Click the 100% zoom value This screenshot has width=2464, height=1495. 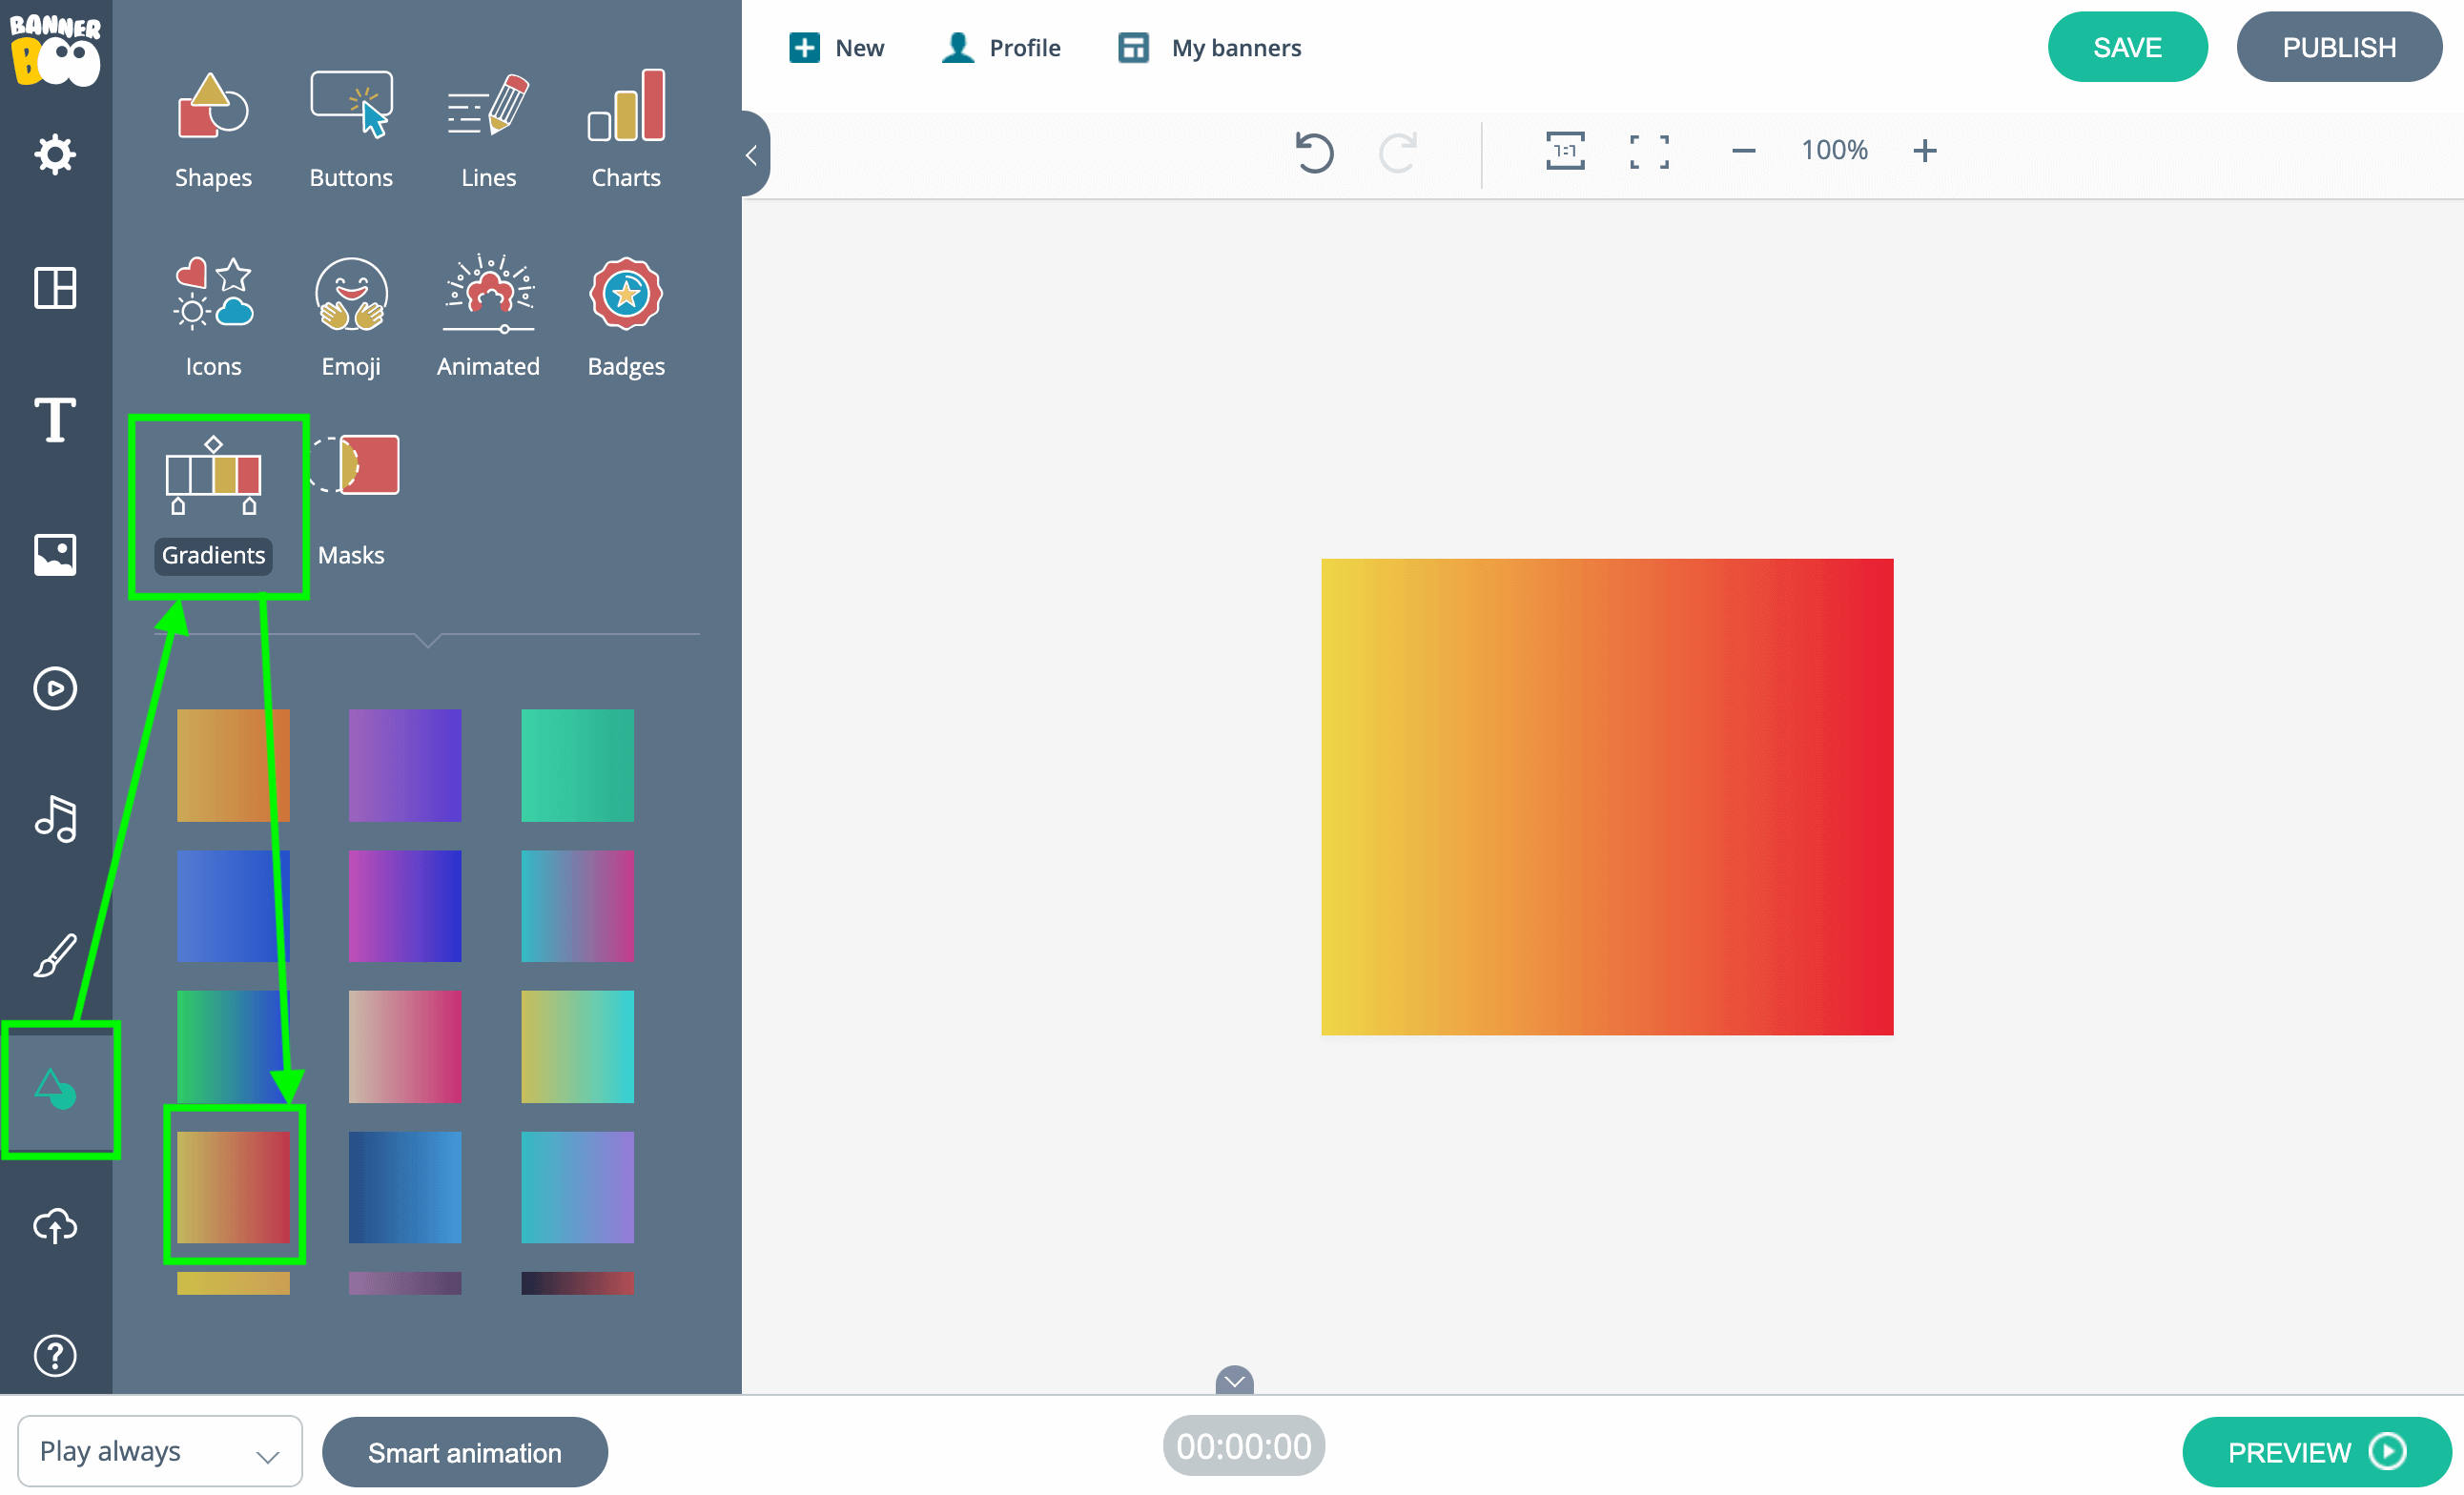point(1834,150)
